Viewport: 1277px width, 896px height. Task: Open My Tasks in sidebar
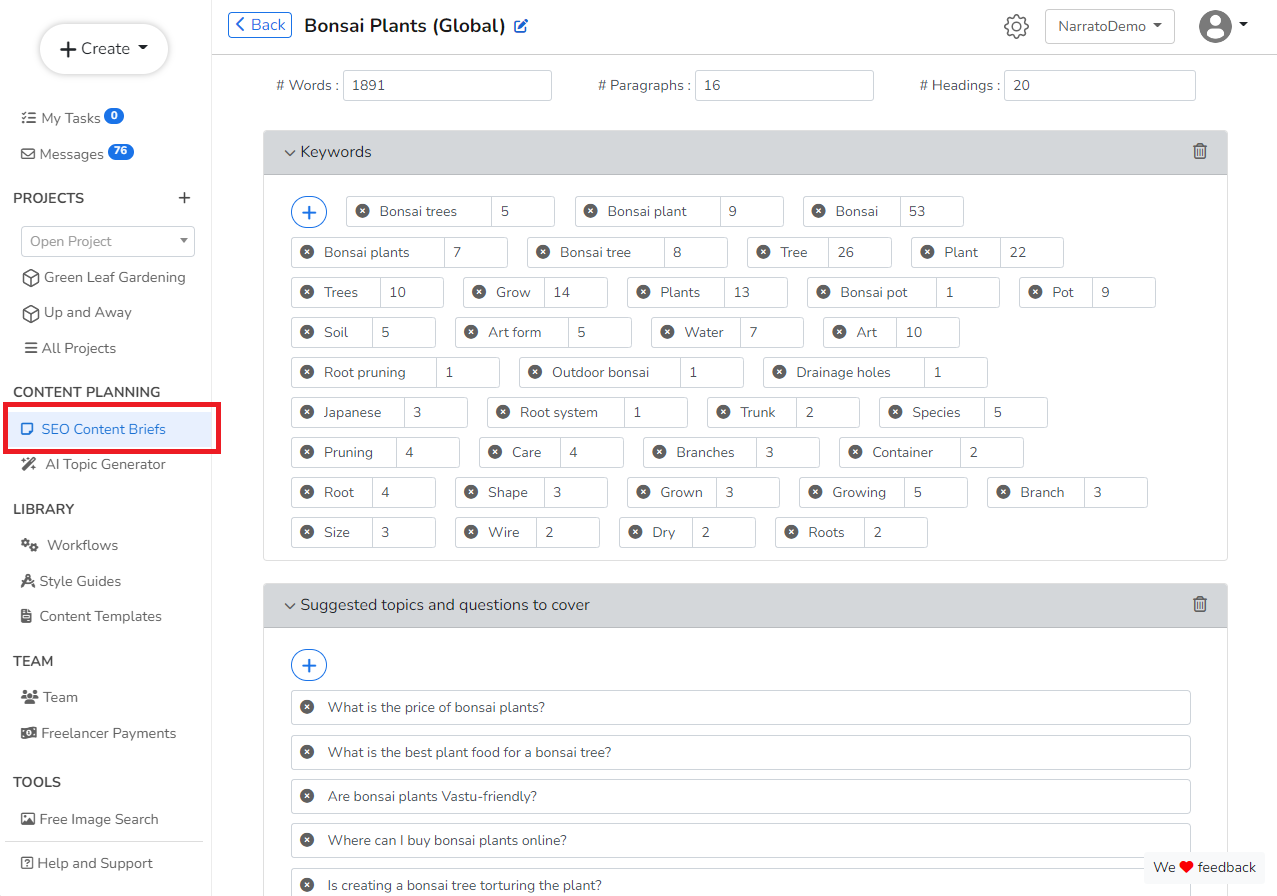71,118
